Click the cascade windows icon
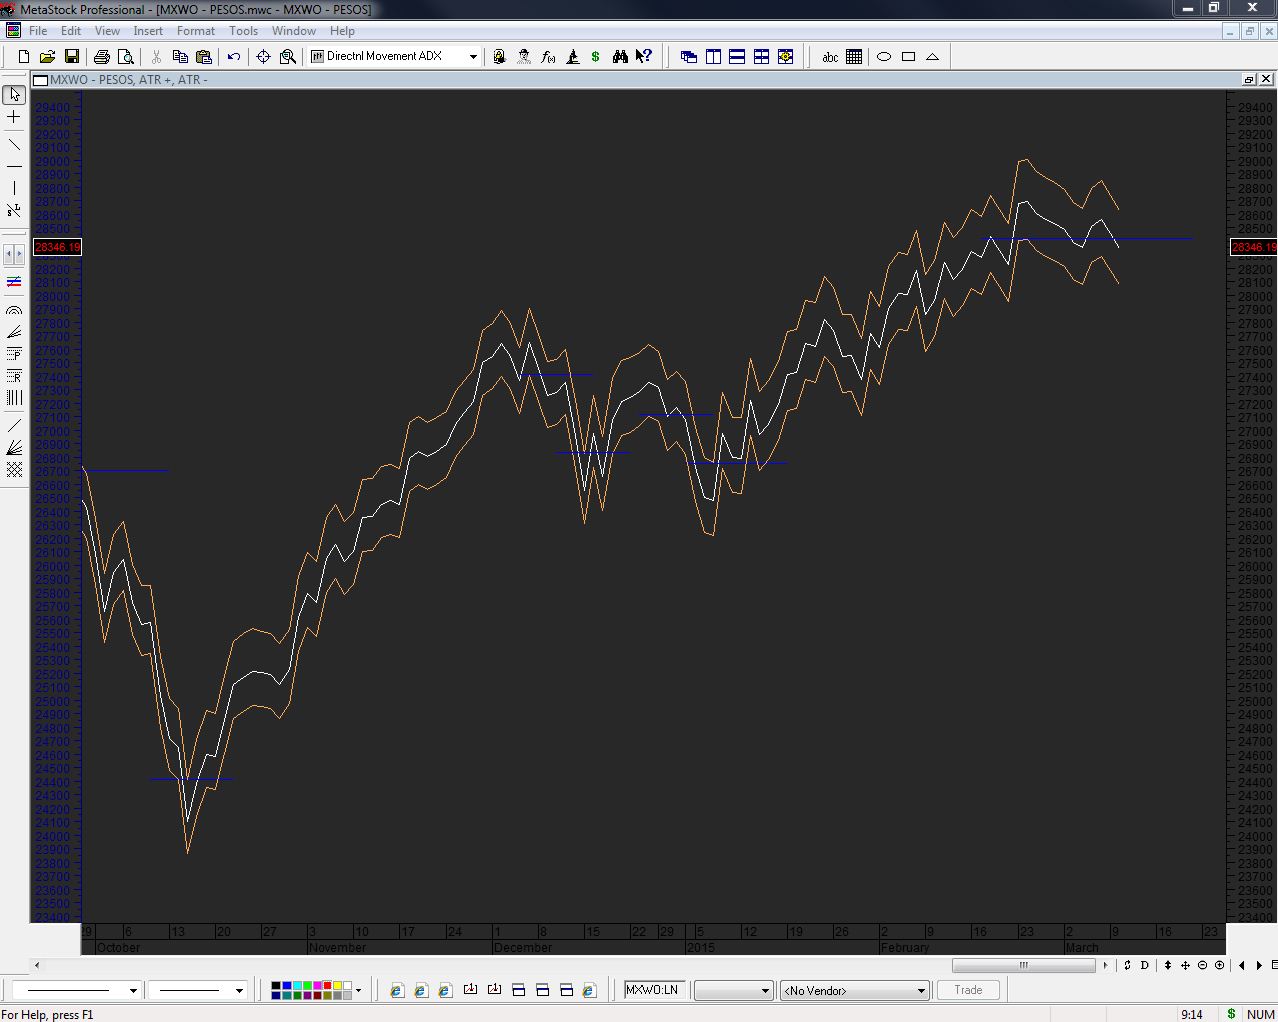The width and height of the screenshot is (1278, 1022). pos(689,57)
